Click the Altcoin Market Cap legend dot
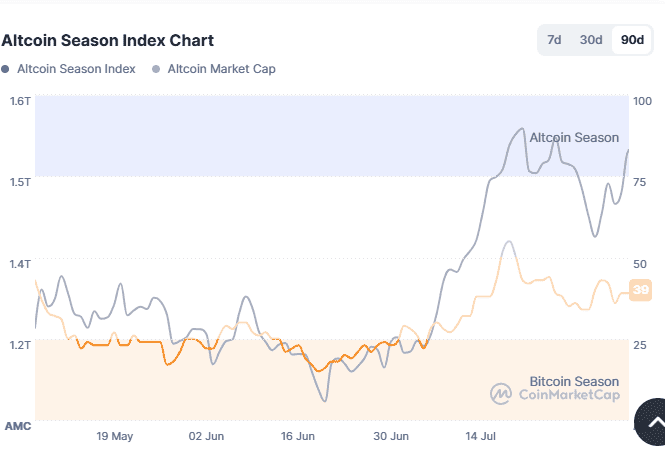Viewport: 665px width, 450px height. 156,69
